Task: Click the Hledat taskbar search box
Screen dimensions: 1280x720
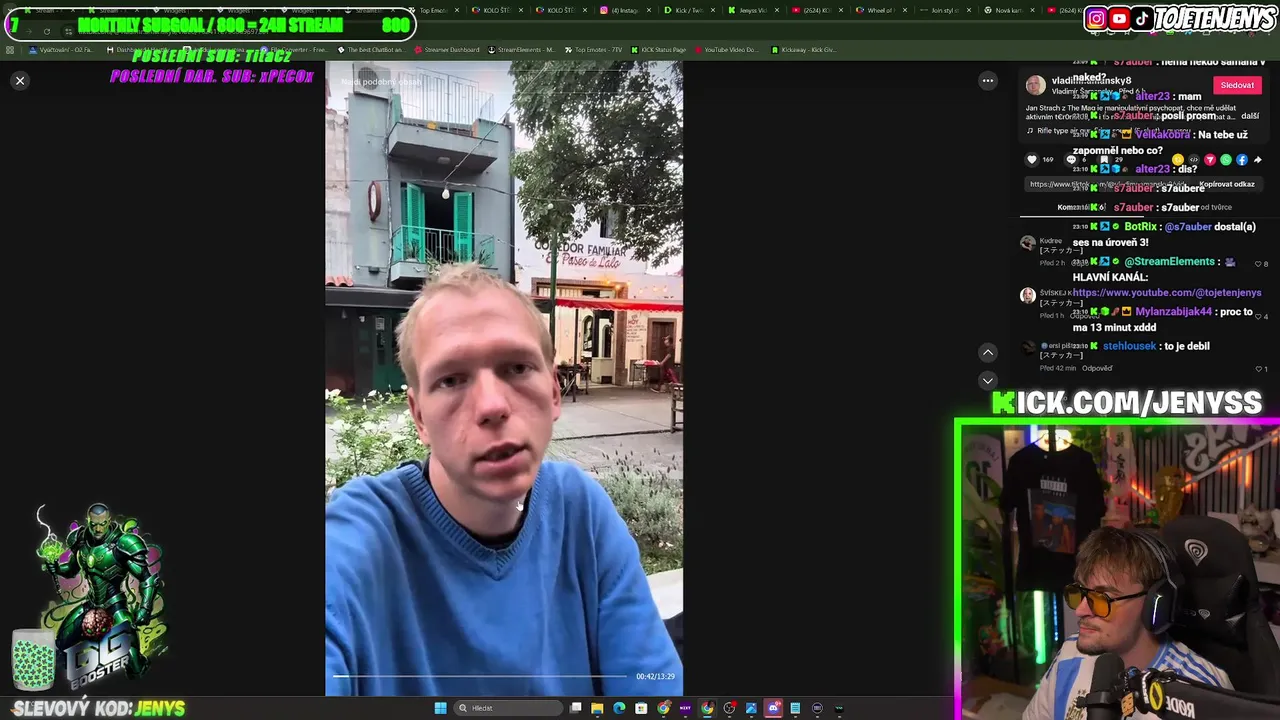Action: tap(509, 708)
